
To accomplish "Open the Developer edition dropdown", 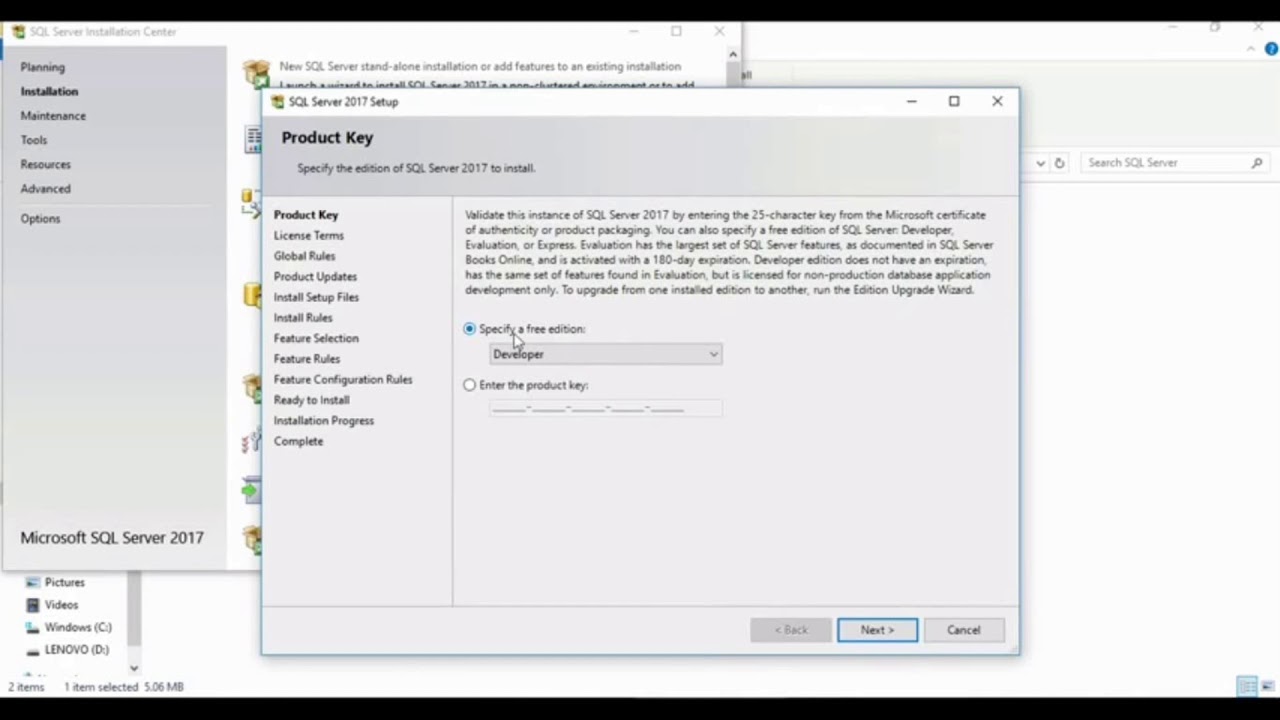I will pyautogui.click(x=605, y=354).
